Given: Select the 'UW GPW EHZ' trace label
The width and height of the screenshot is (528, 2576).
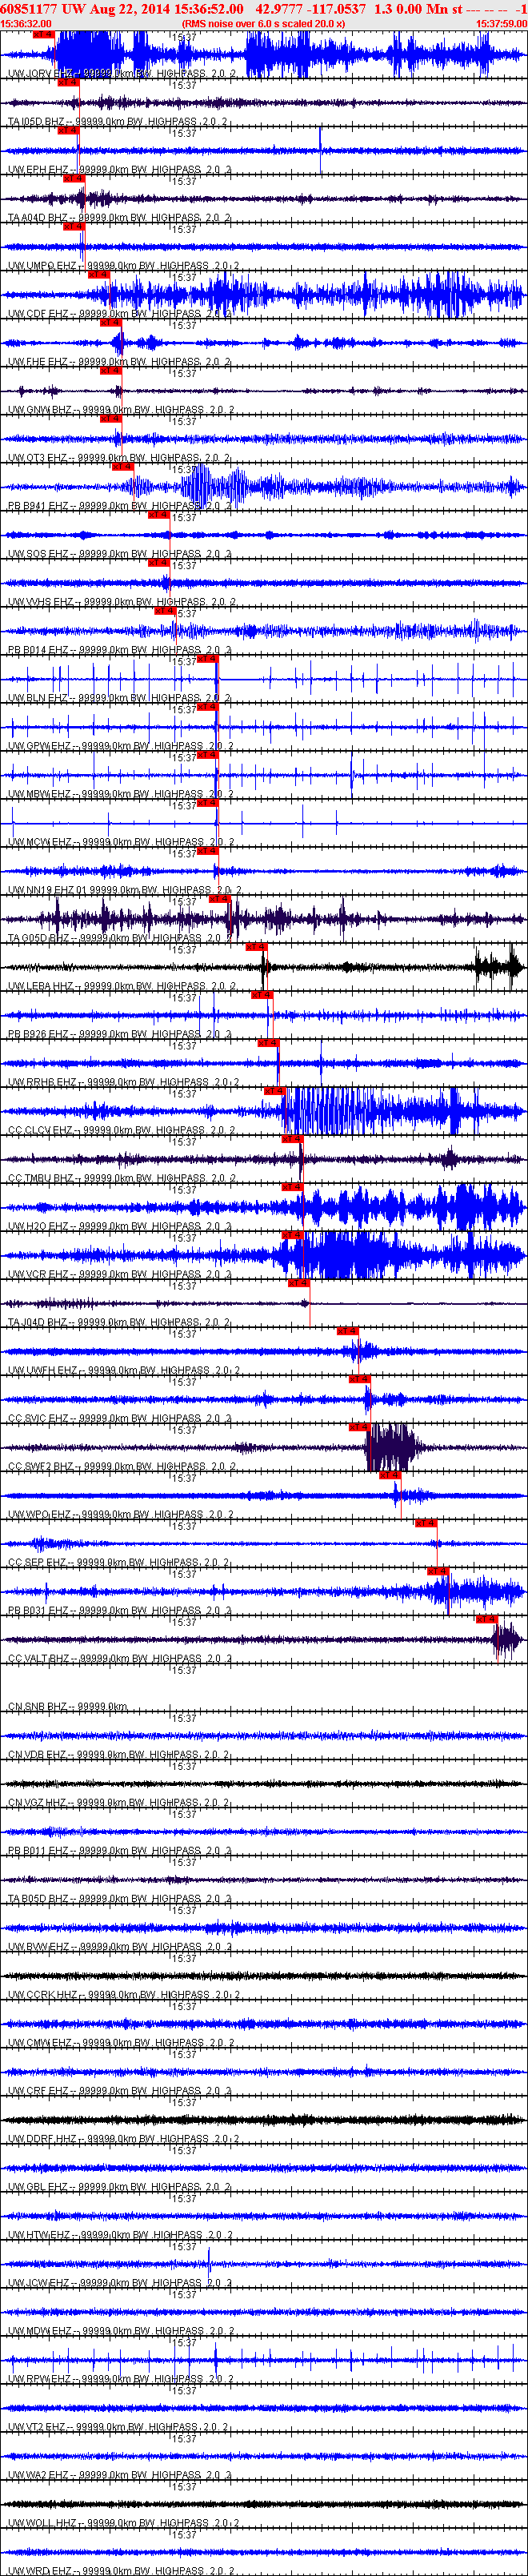Looking at the screenshot, I should pyautogui.click(x=122, y=746).
